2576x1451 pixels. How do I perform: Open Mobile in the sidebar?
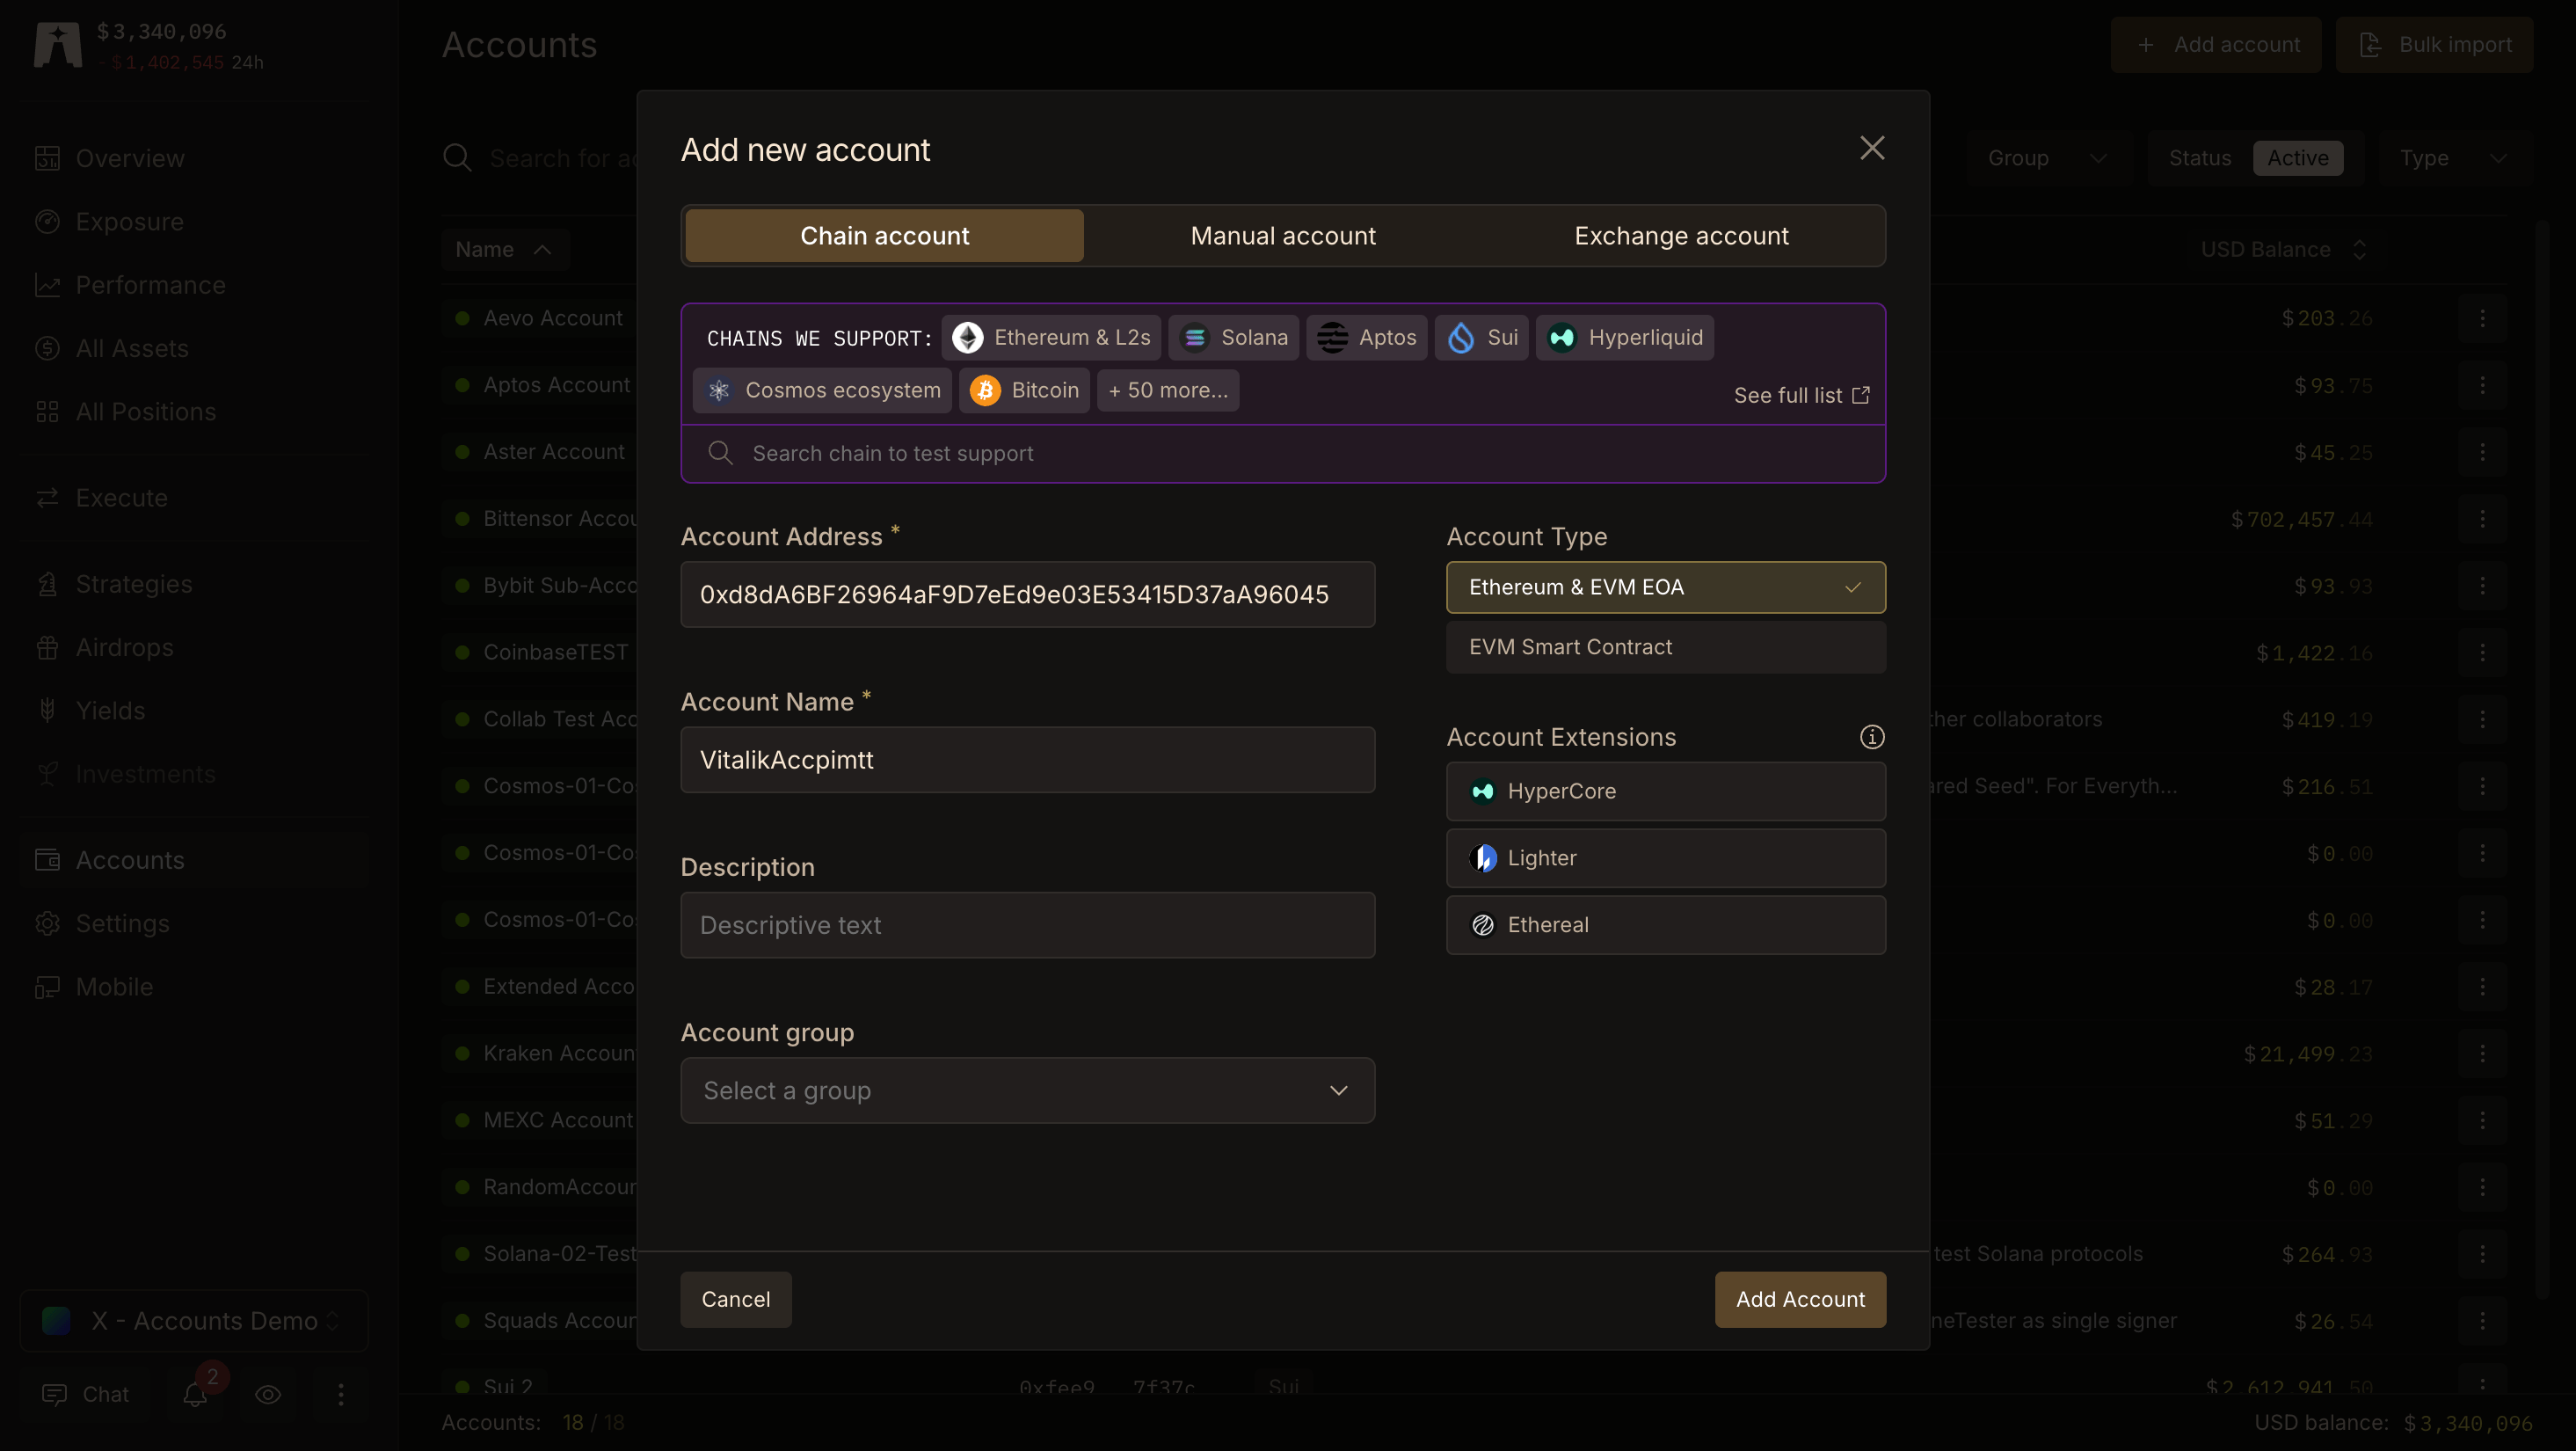pos(194,987)
